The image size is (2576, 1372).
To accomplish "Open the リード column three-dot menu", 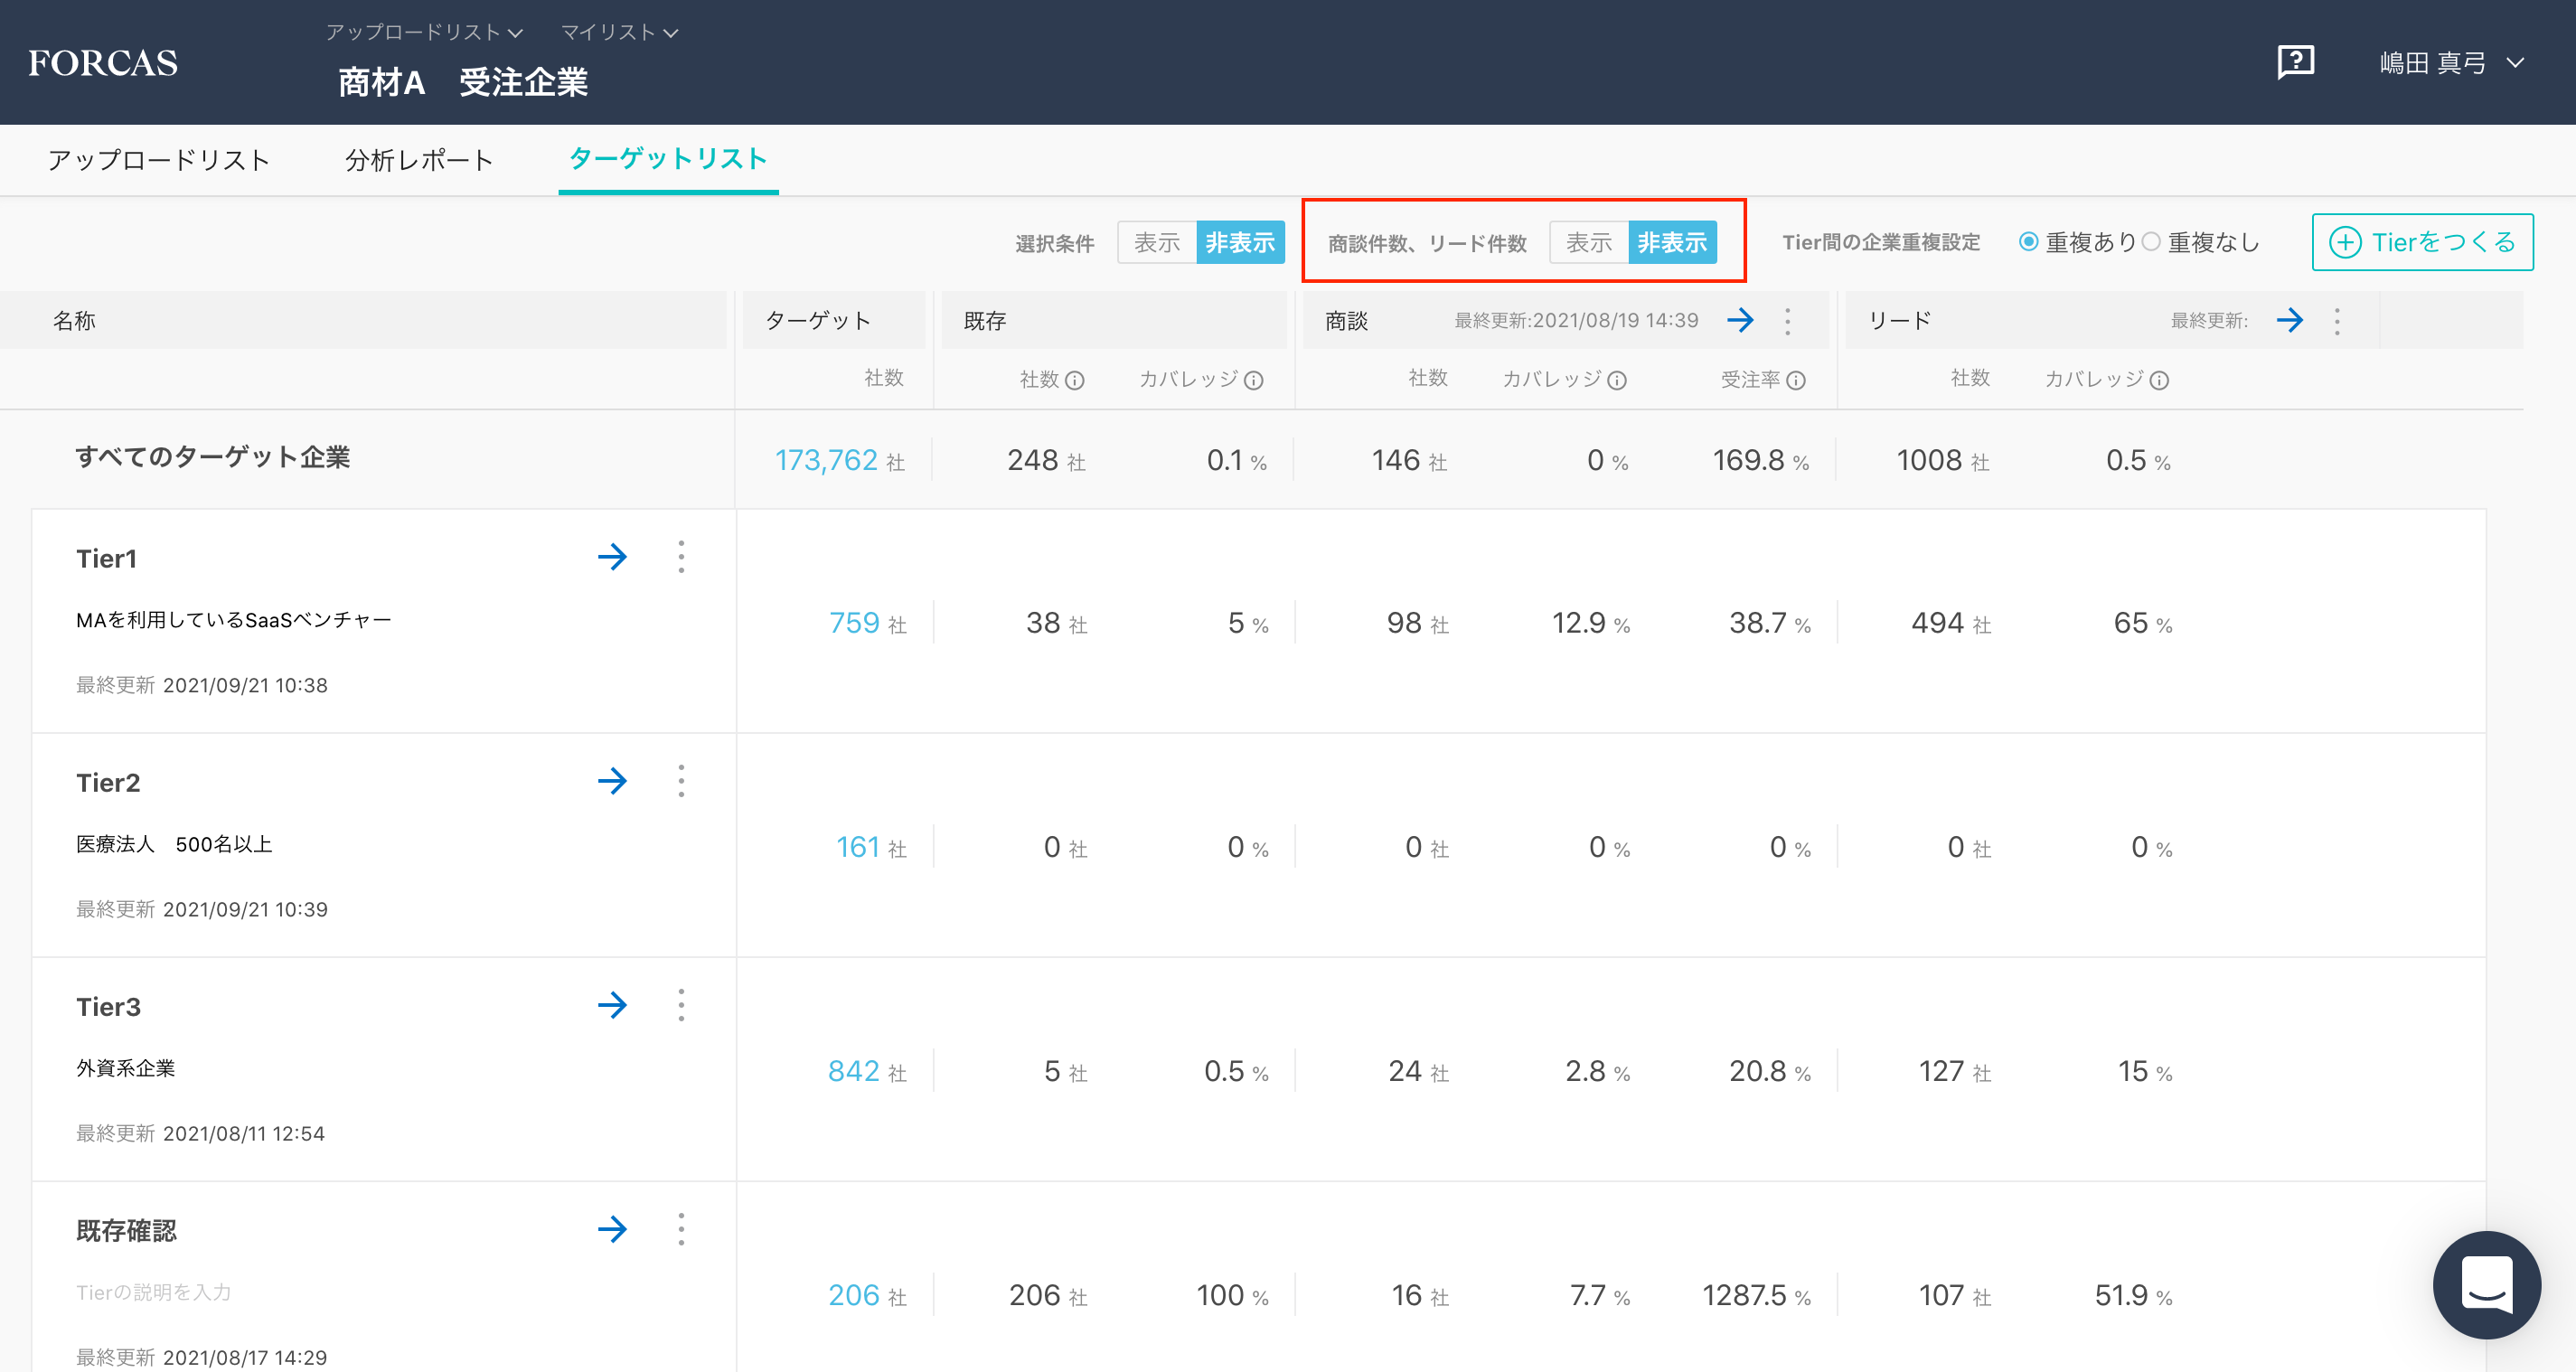I will (x=2337, y=320).
